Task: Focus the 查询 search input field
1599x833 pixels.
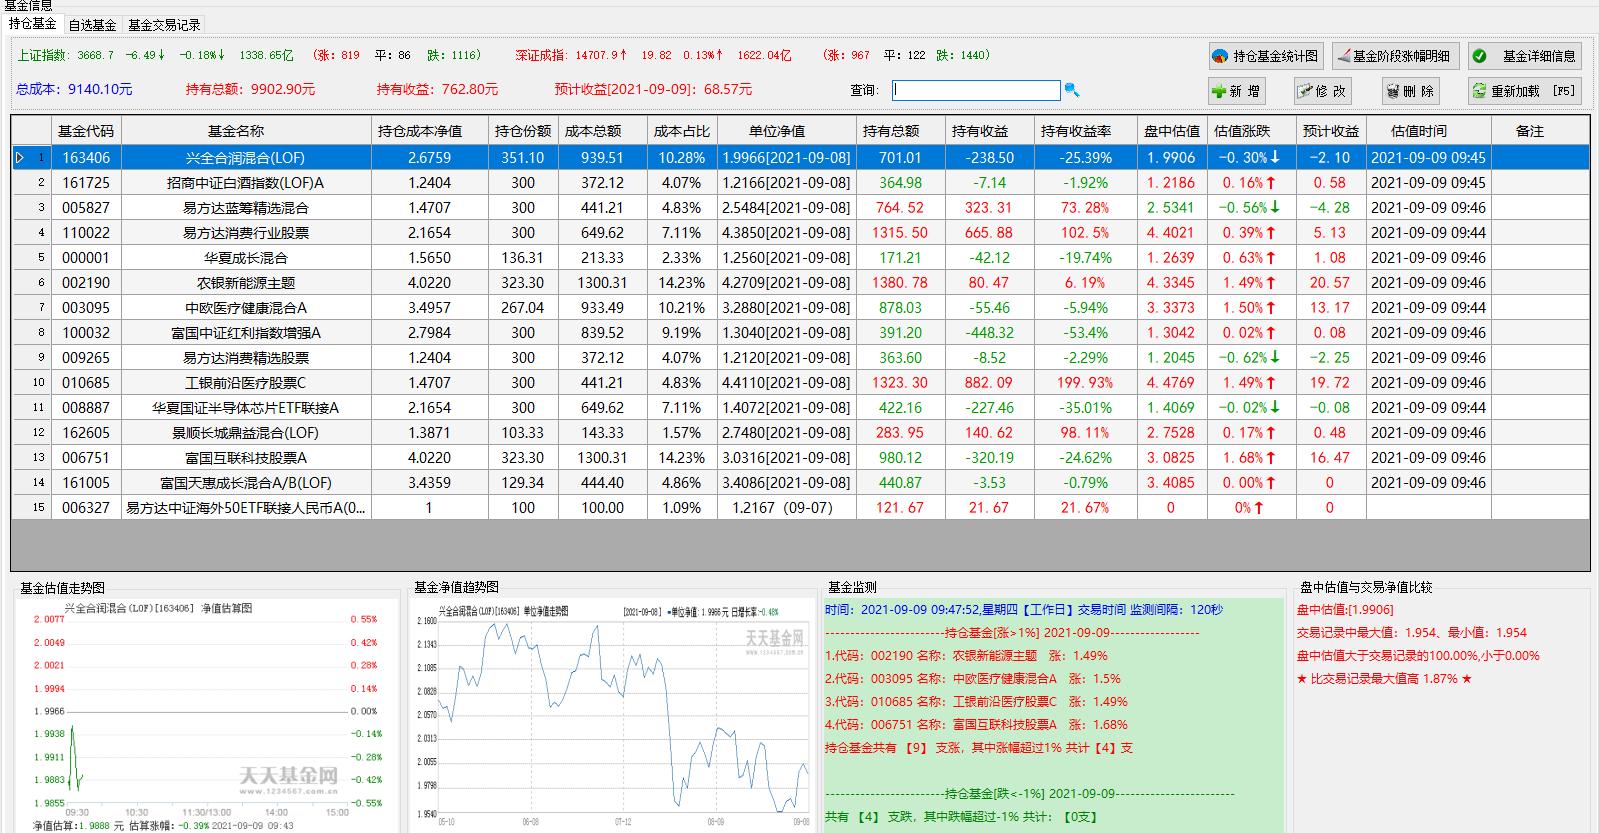Action: 976,90
